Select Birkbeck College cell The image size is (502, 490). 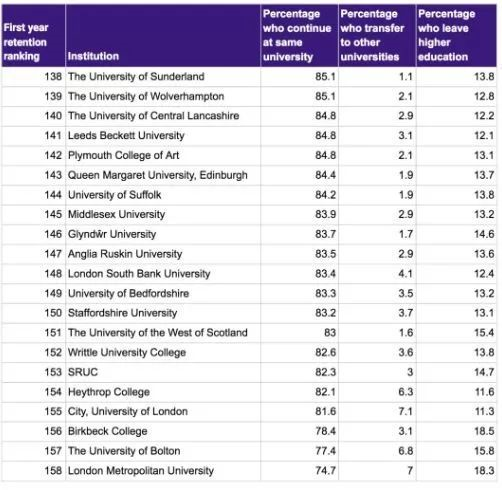(163, 432)
